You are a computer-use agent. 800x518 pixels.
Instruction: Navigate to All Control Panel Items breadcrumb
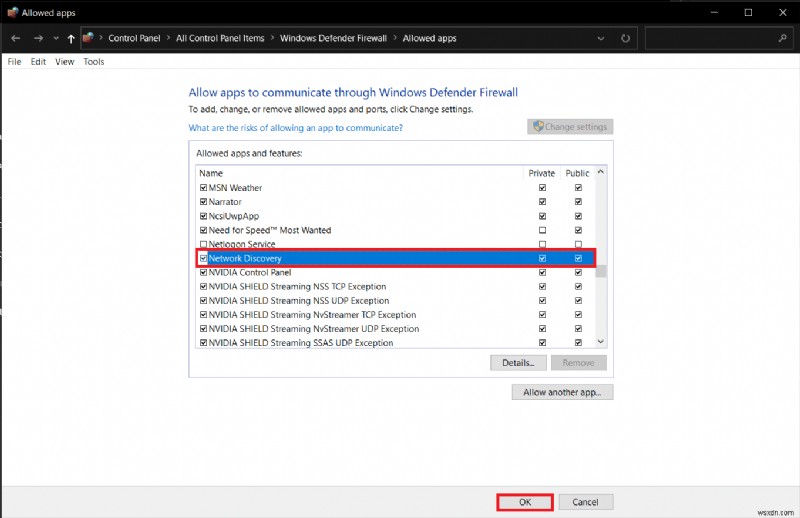pos(220,38)
